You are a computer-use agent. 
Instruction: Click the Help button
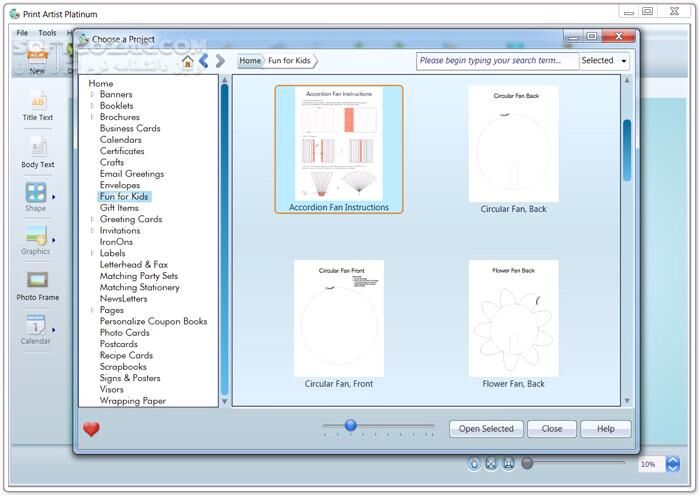tap(605, 429)
